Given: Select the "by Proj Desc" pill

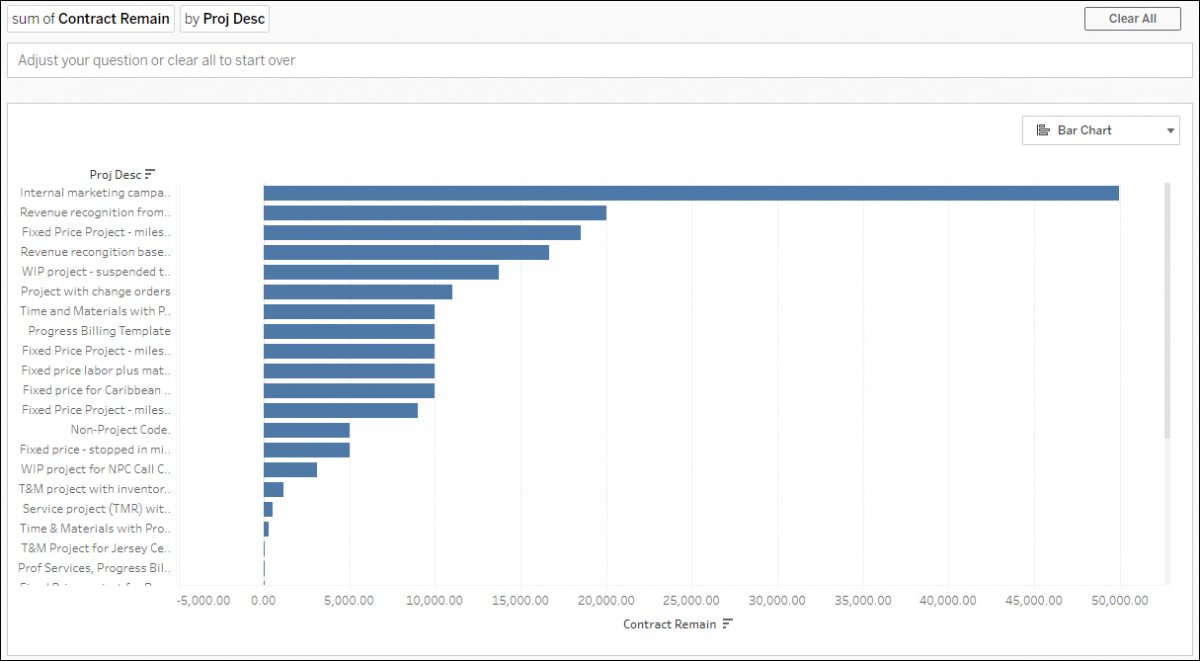Looking at the screenshot, I should click(224, 19).
